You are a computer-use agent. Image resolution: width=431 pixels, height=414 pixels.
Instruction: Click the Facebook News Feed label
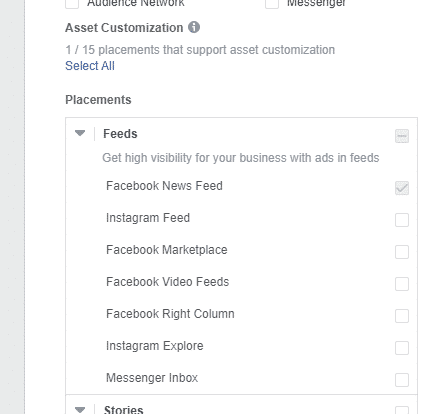(164, 186)
